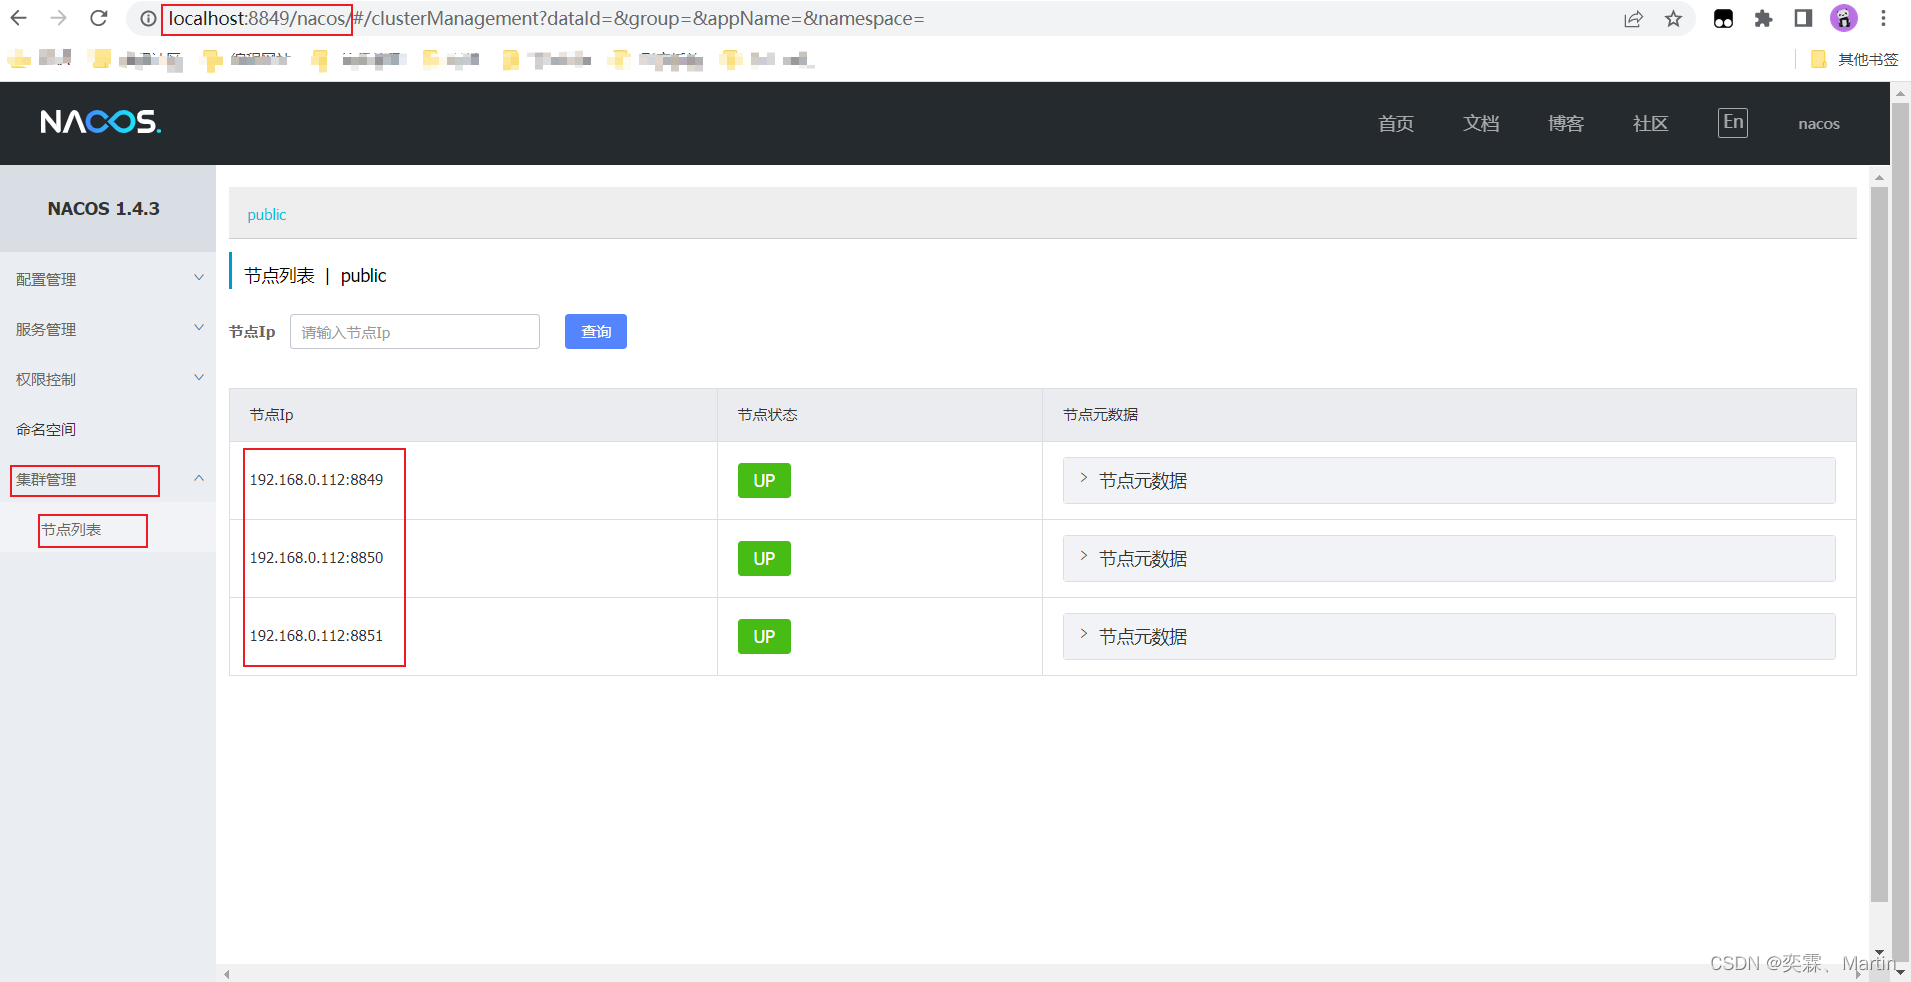Click the blue 查询 button
Image resolution: width=1911 pixels, height=982 pixels.
(595, 332)
